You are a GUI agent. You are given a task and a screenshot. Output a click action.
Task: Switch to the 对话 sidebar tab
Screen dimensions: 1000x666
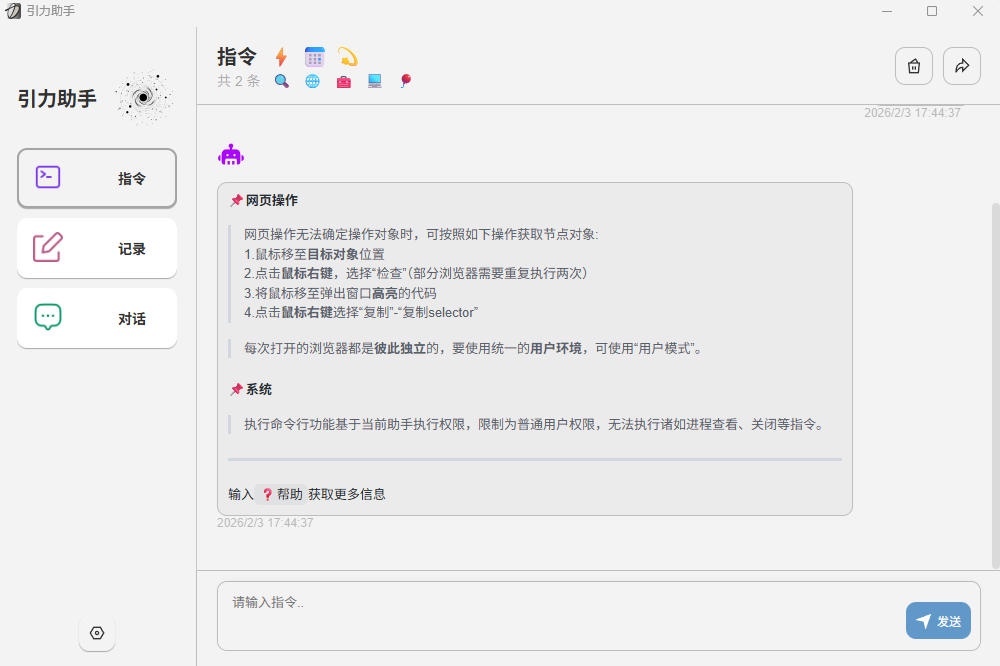coord(97,318)
